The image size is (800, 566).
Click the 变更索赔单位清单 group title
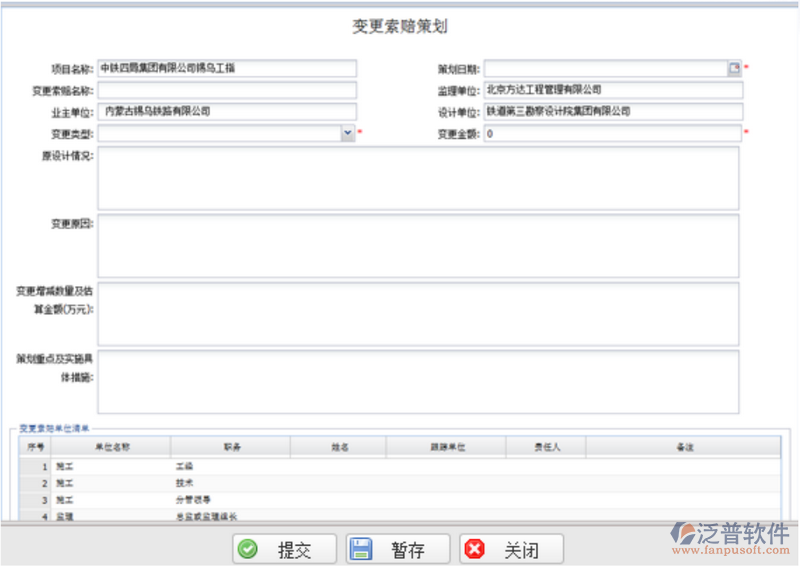54,428
